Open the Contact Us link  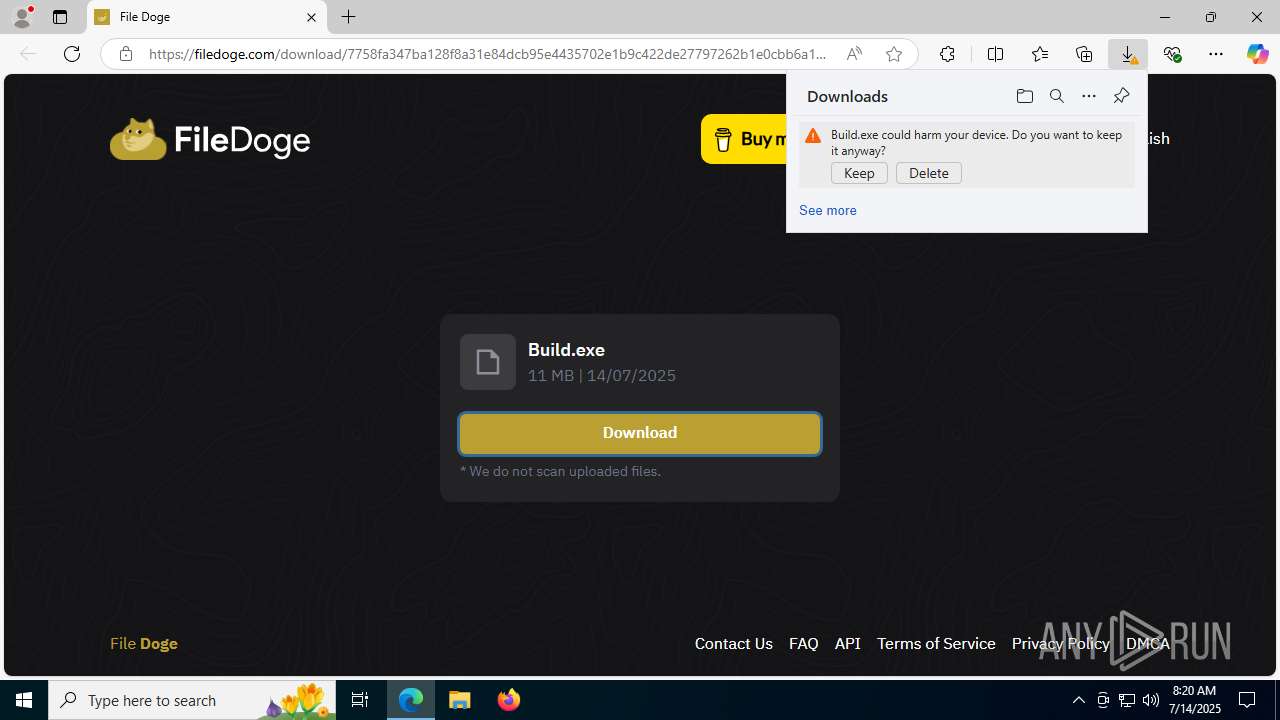coord(734,644)
